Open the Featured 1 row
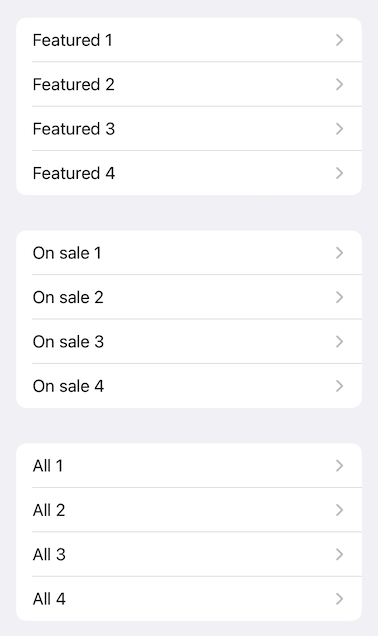 189,40
